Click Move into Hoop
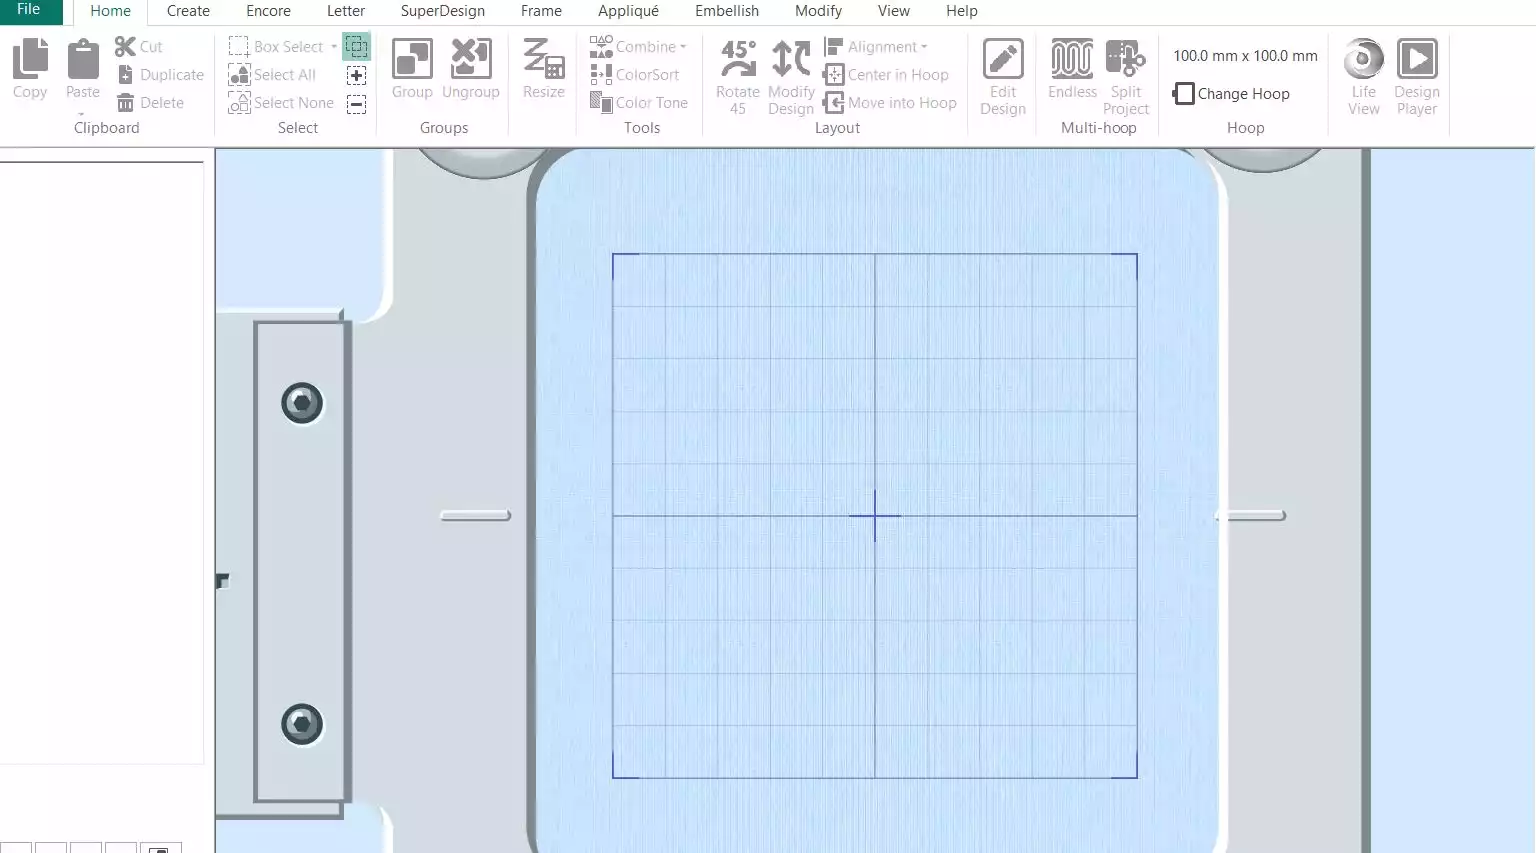The width and height of the screenshot is (1536, 853). tap(890, 103)
